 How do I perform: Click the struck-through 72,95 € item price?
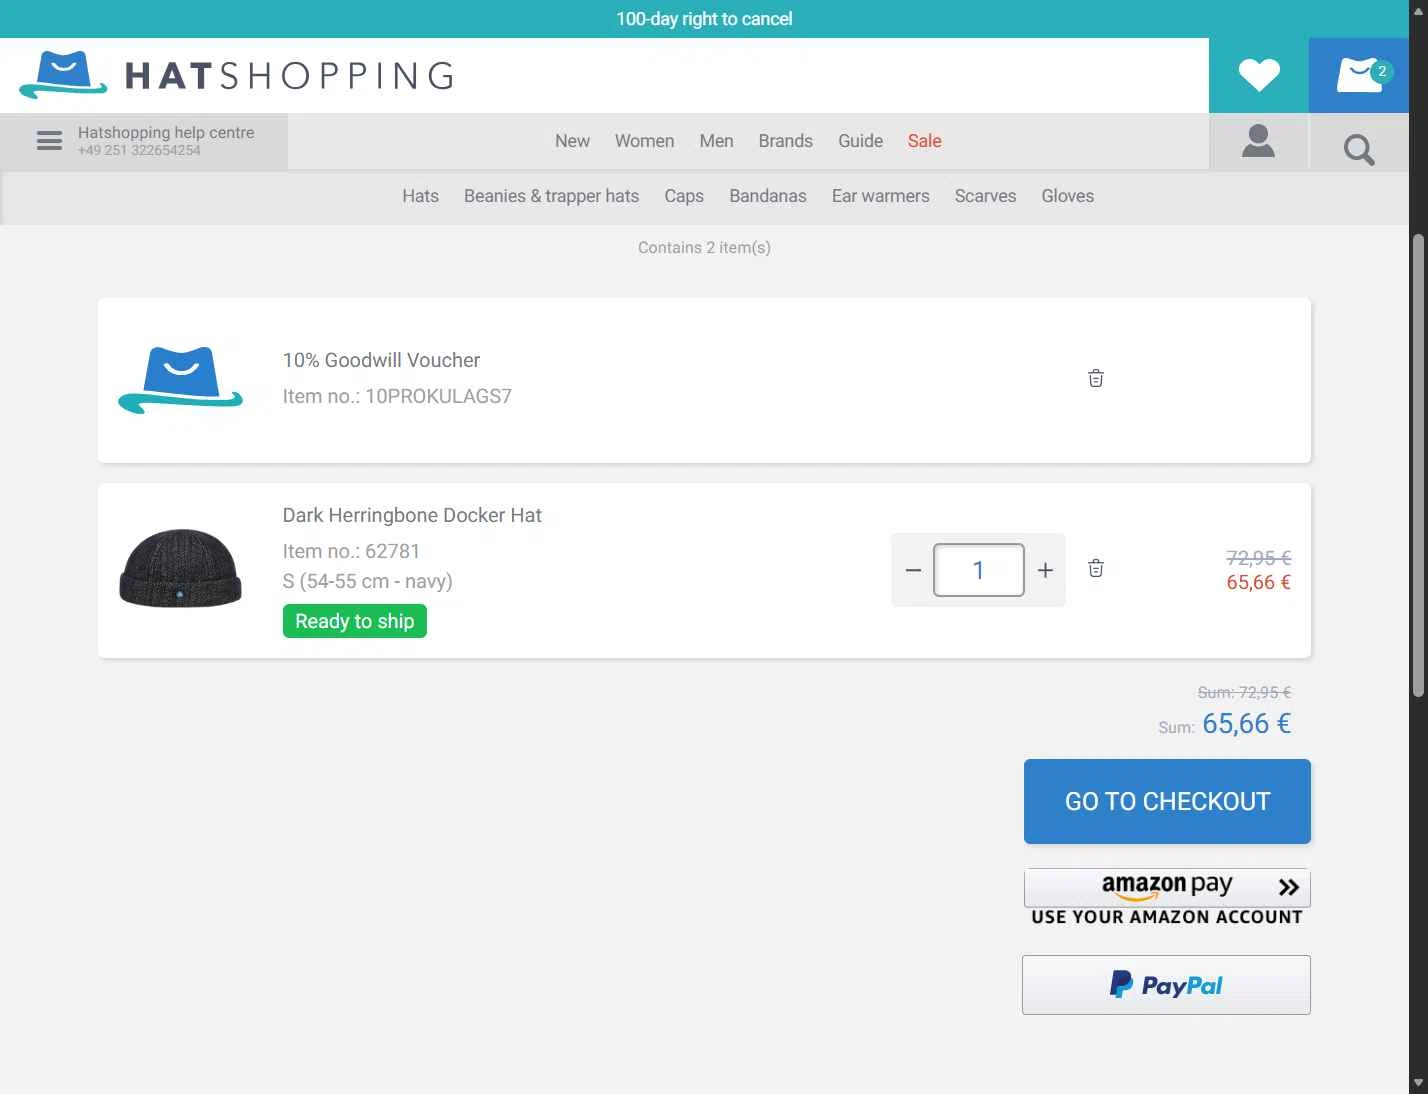click(x=1258, y=558)
